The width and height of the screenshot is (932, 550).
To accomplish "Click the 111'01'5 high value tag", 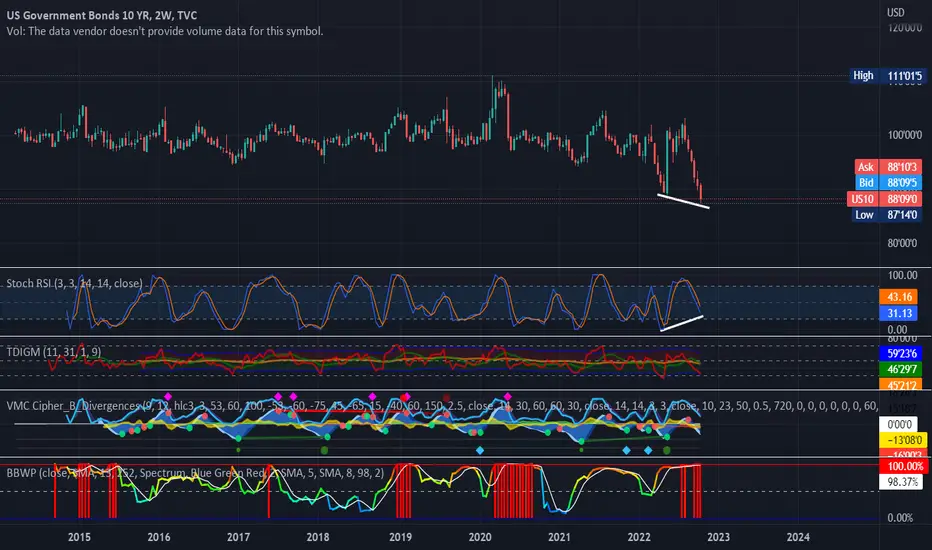I will [905, 76].
